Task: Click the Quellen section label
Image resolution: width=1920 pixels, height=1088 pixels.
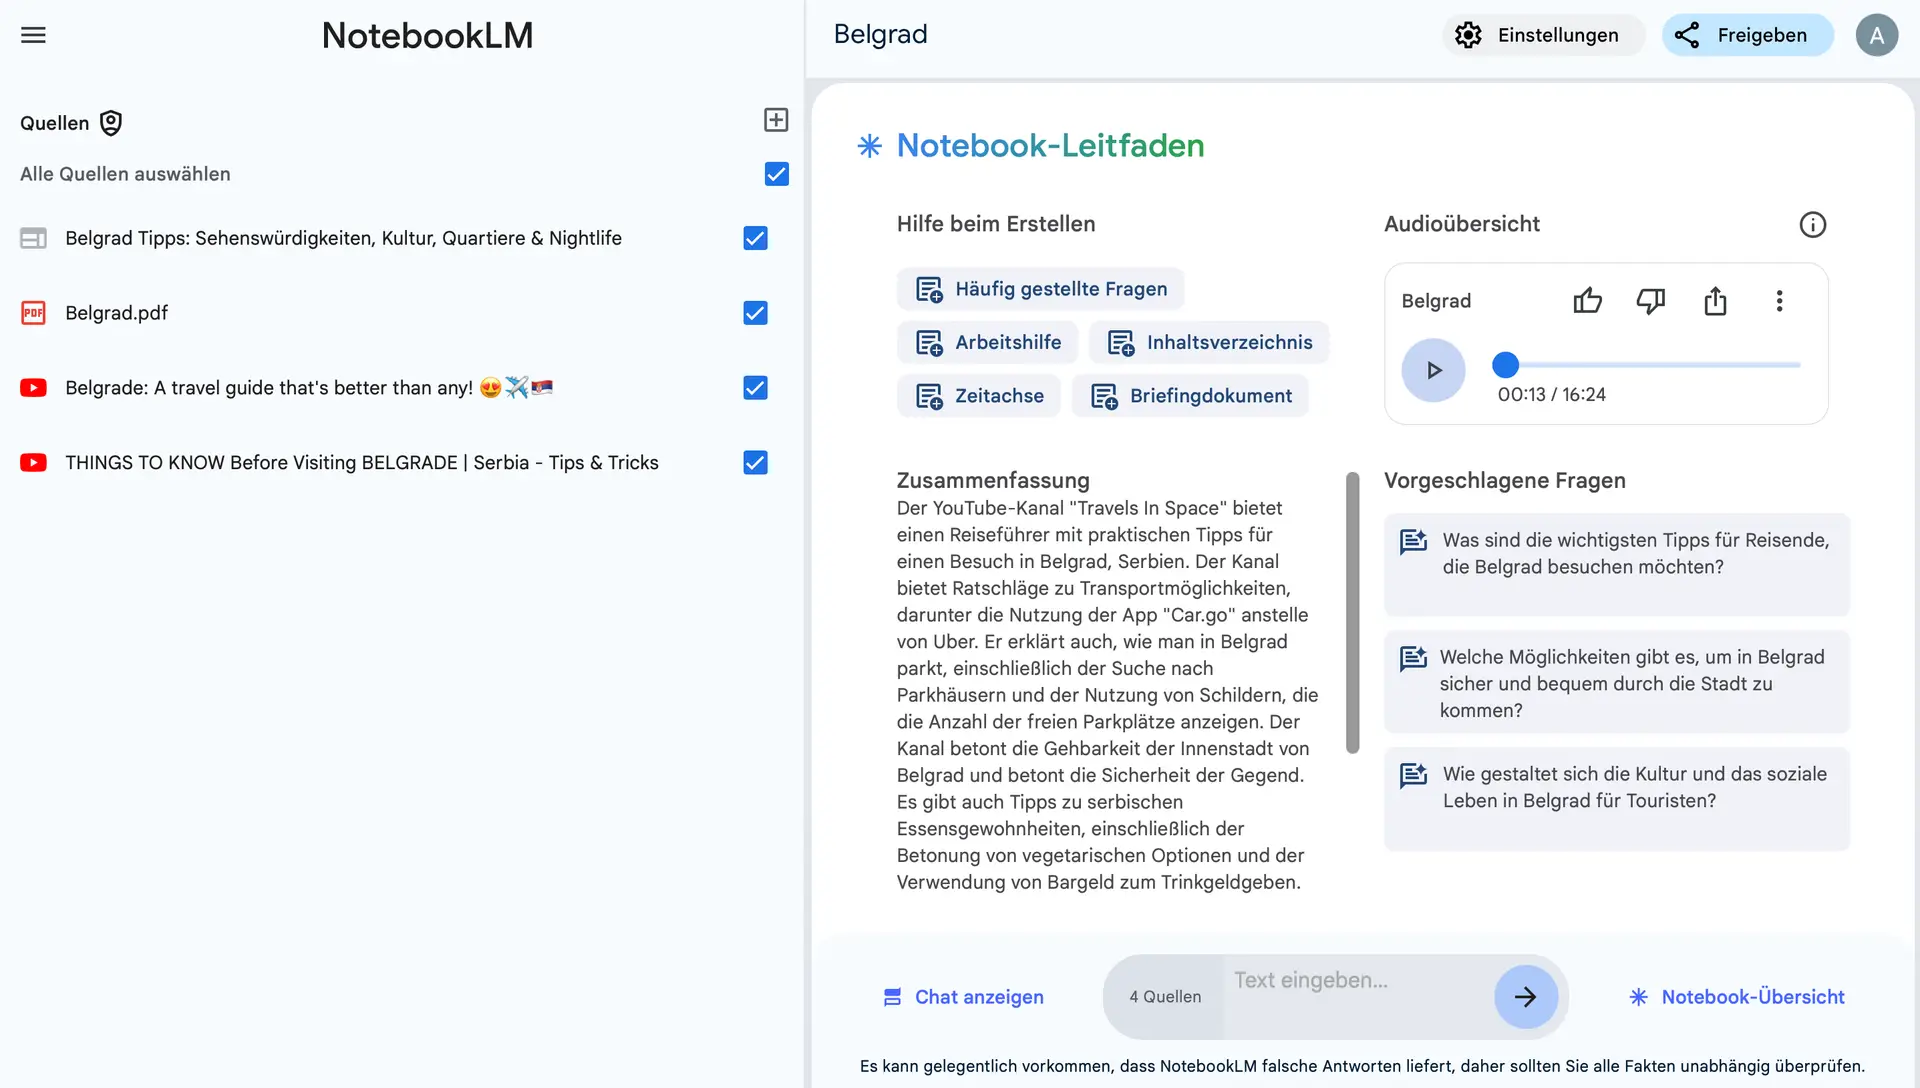Action: [54, 123]
